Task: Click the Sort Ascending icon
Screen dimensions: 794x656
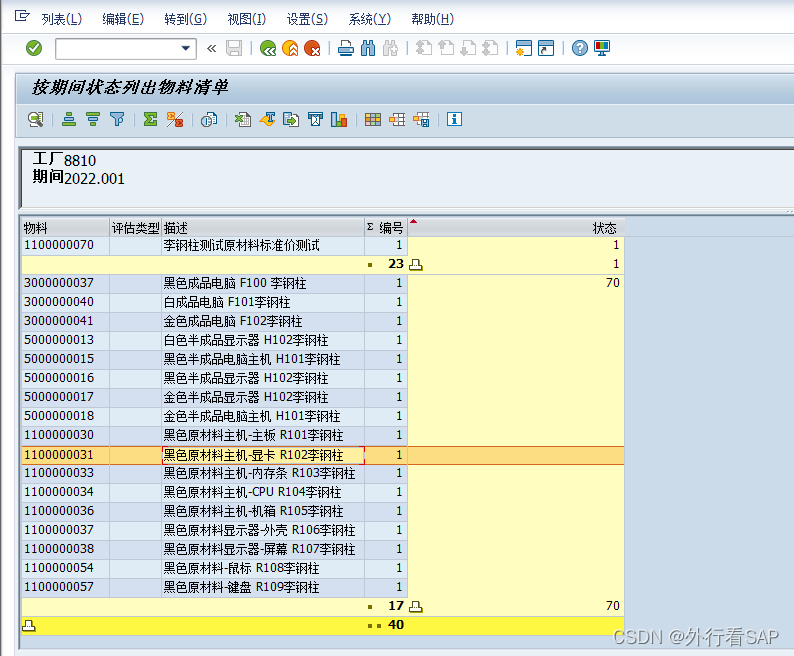Action: coord(69,120)
